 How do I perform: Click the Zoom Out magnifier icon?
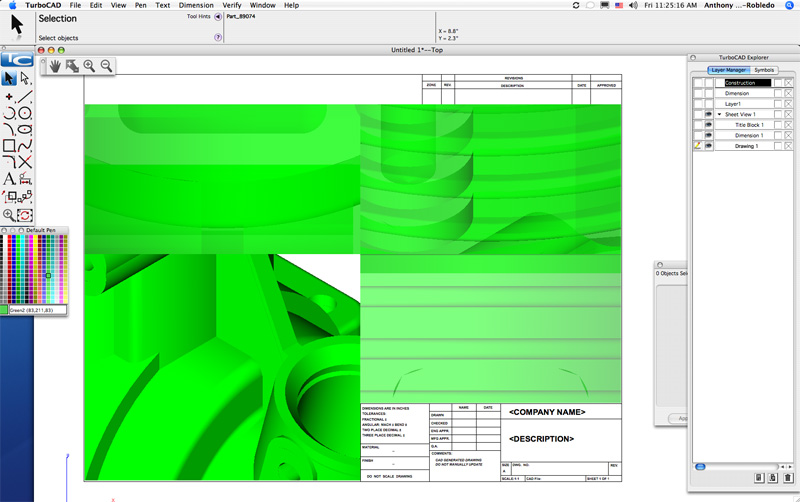coord(105,66)
